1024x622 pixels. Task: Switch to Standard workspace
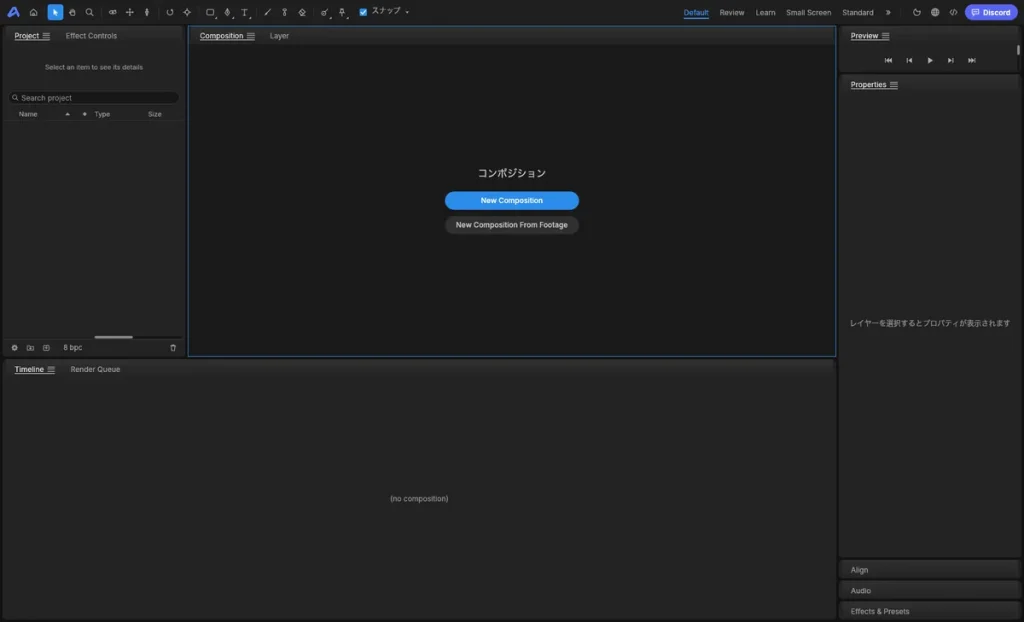(x=857, y=12)
